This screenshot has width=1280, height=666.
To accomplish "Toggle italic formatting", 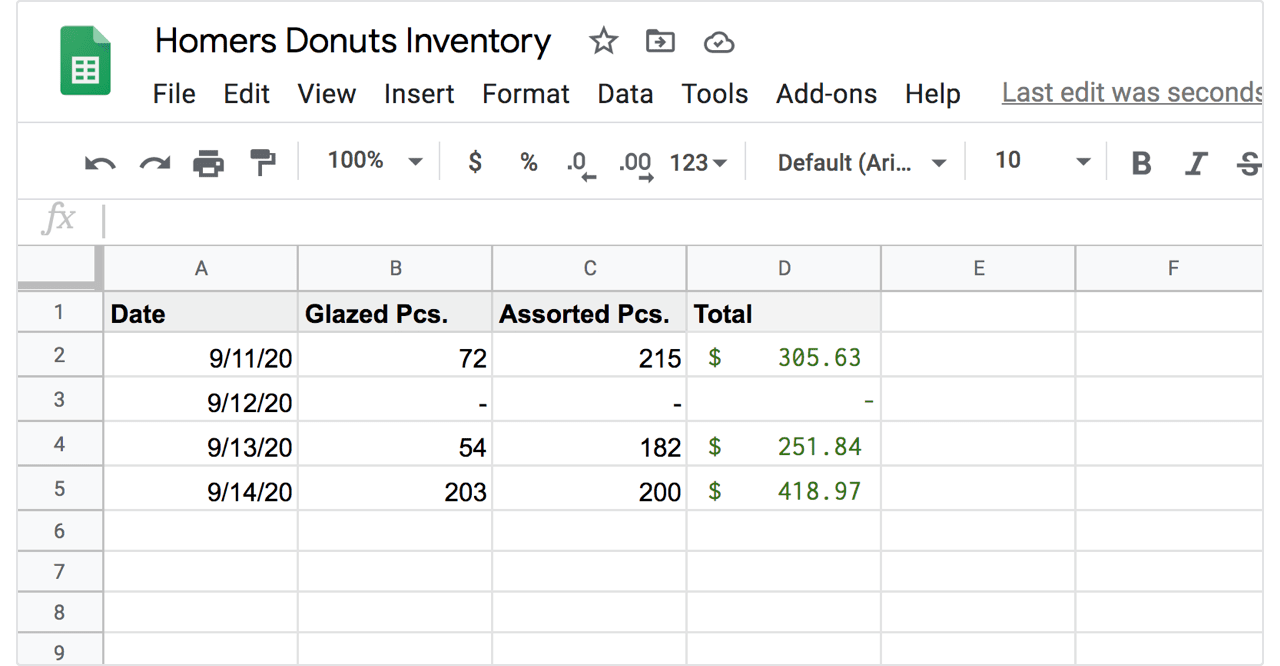I will 1196,163.
